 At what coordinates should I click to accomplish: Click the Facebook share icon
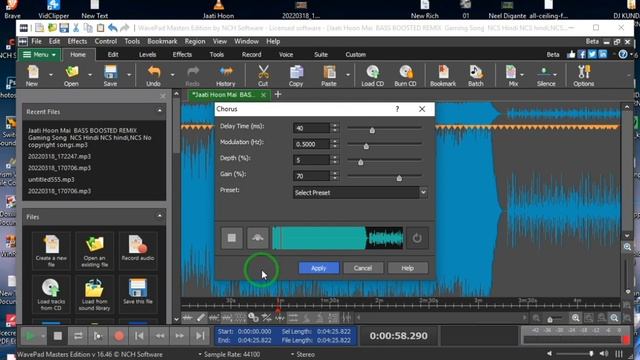(582, 54)
